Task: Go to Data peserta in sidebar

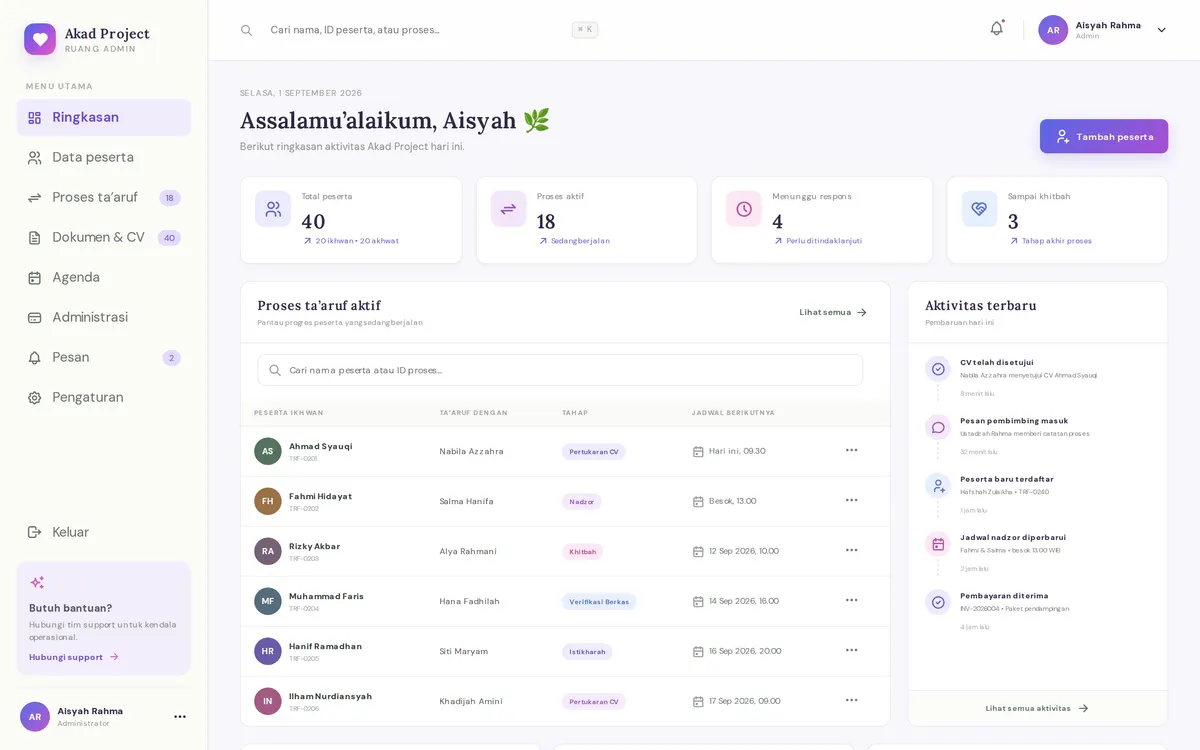Action: tap(104, 157)
